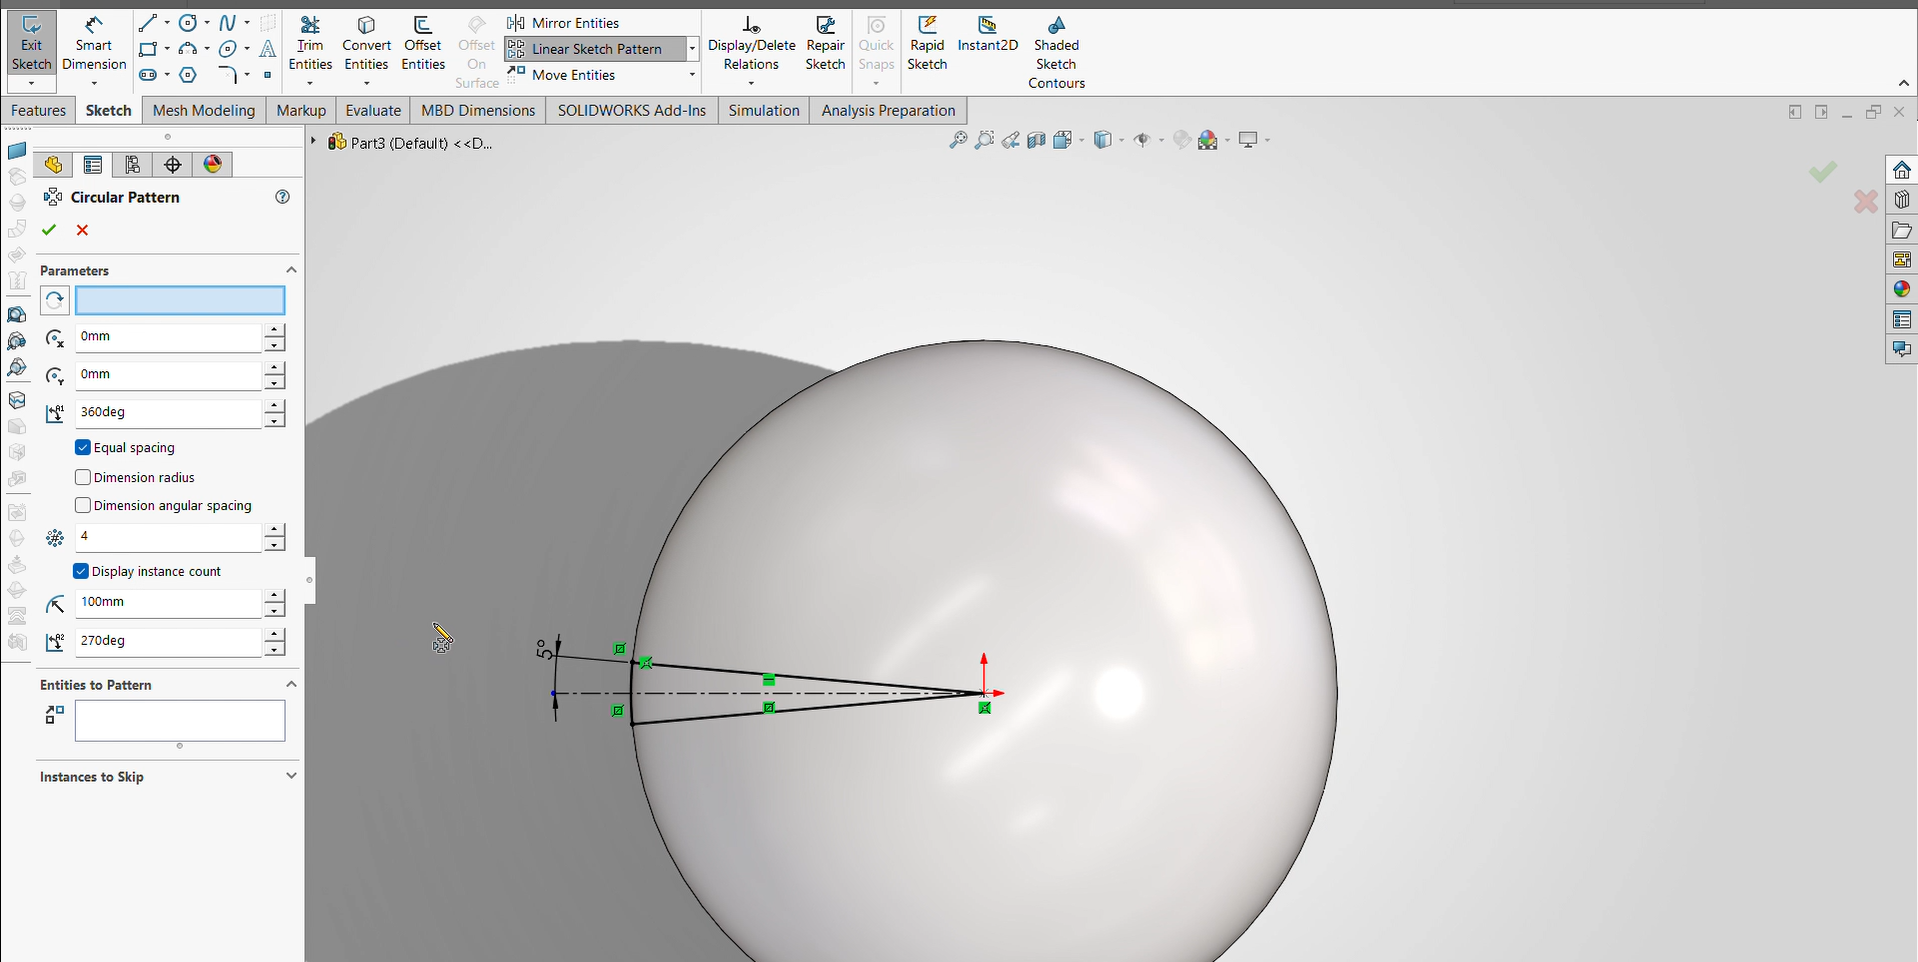Open the sketch Text tool
The height and width of the screenshot is (962, 1918).
pyautogui.click(x=268, y=49)
